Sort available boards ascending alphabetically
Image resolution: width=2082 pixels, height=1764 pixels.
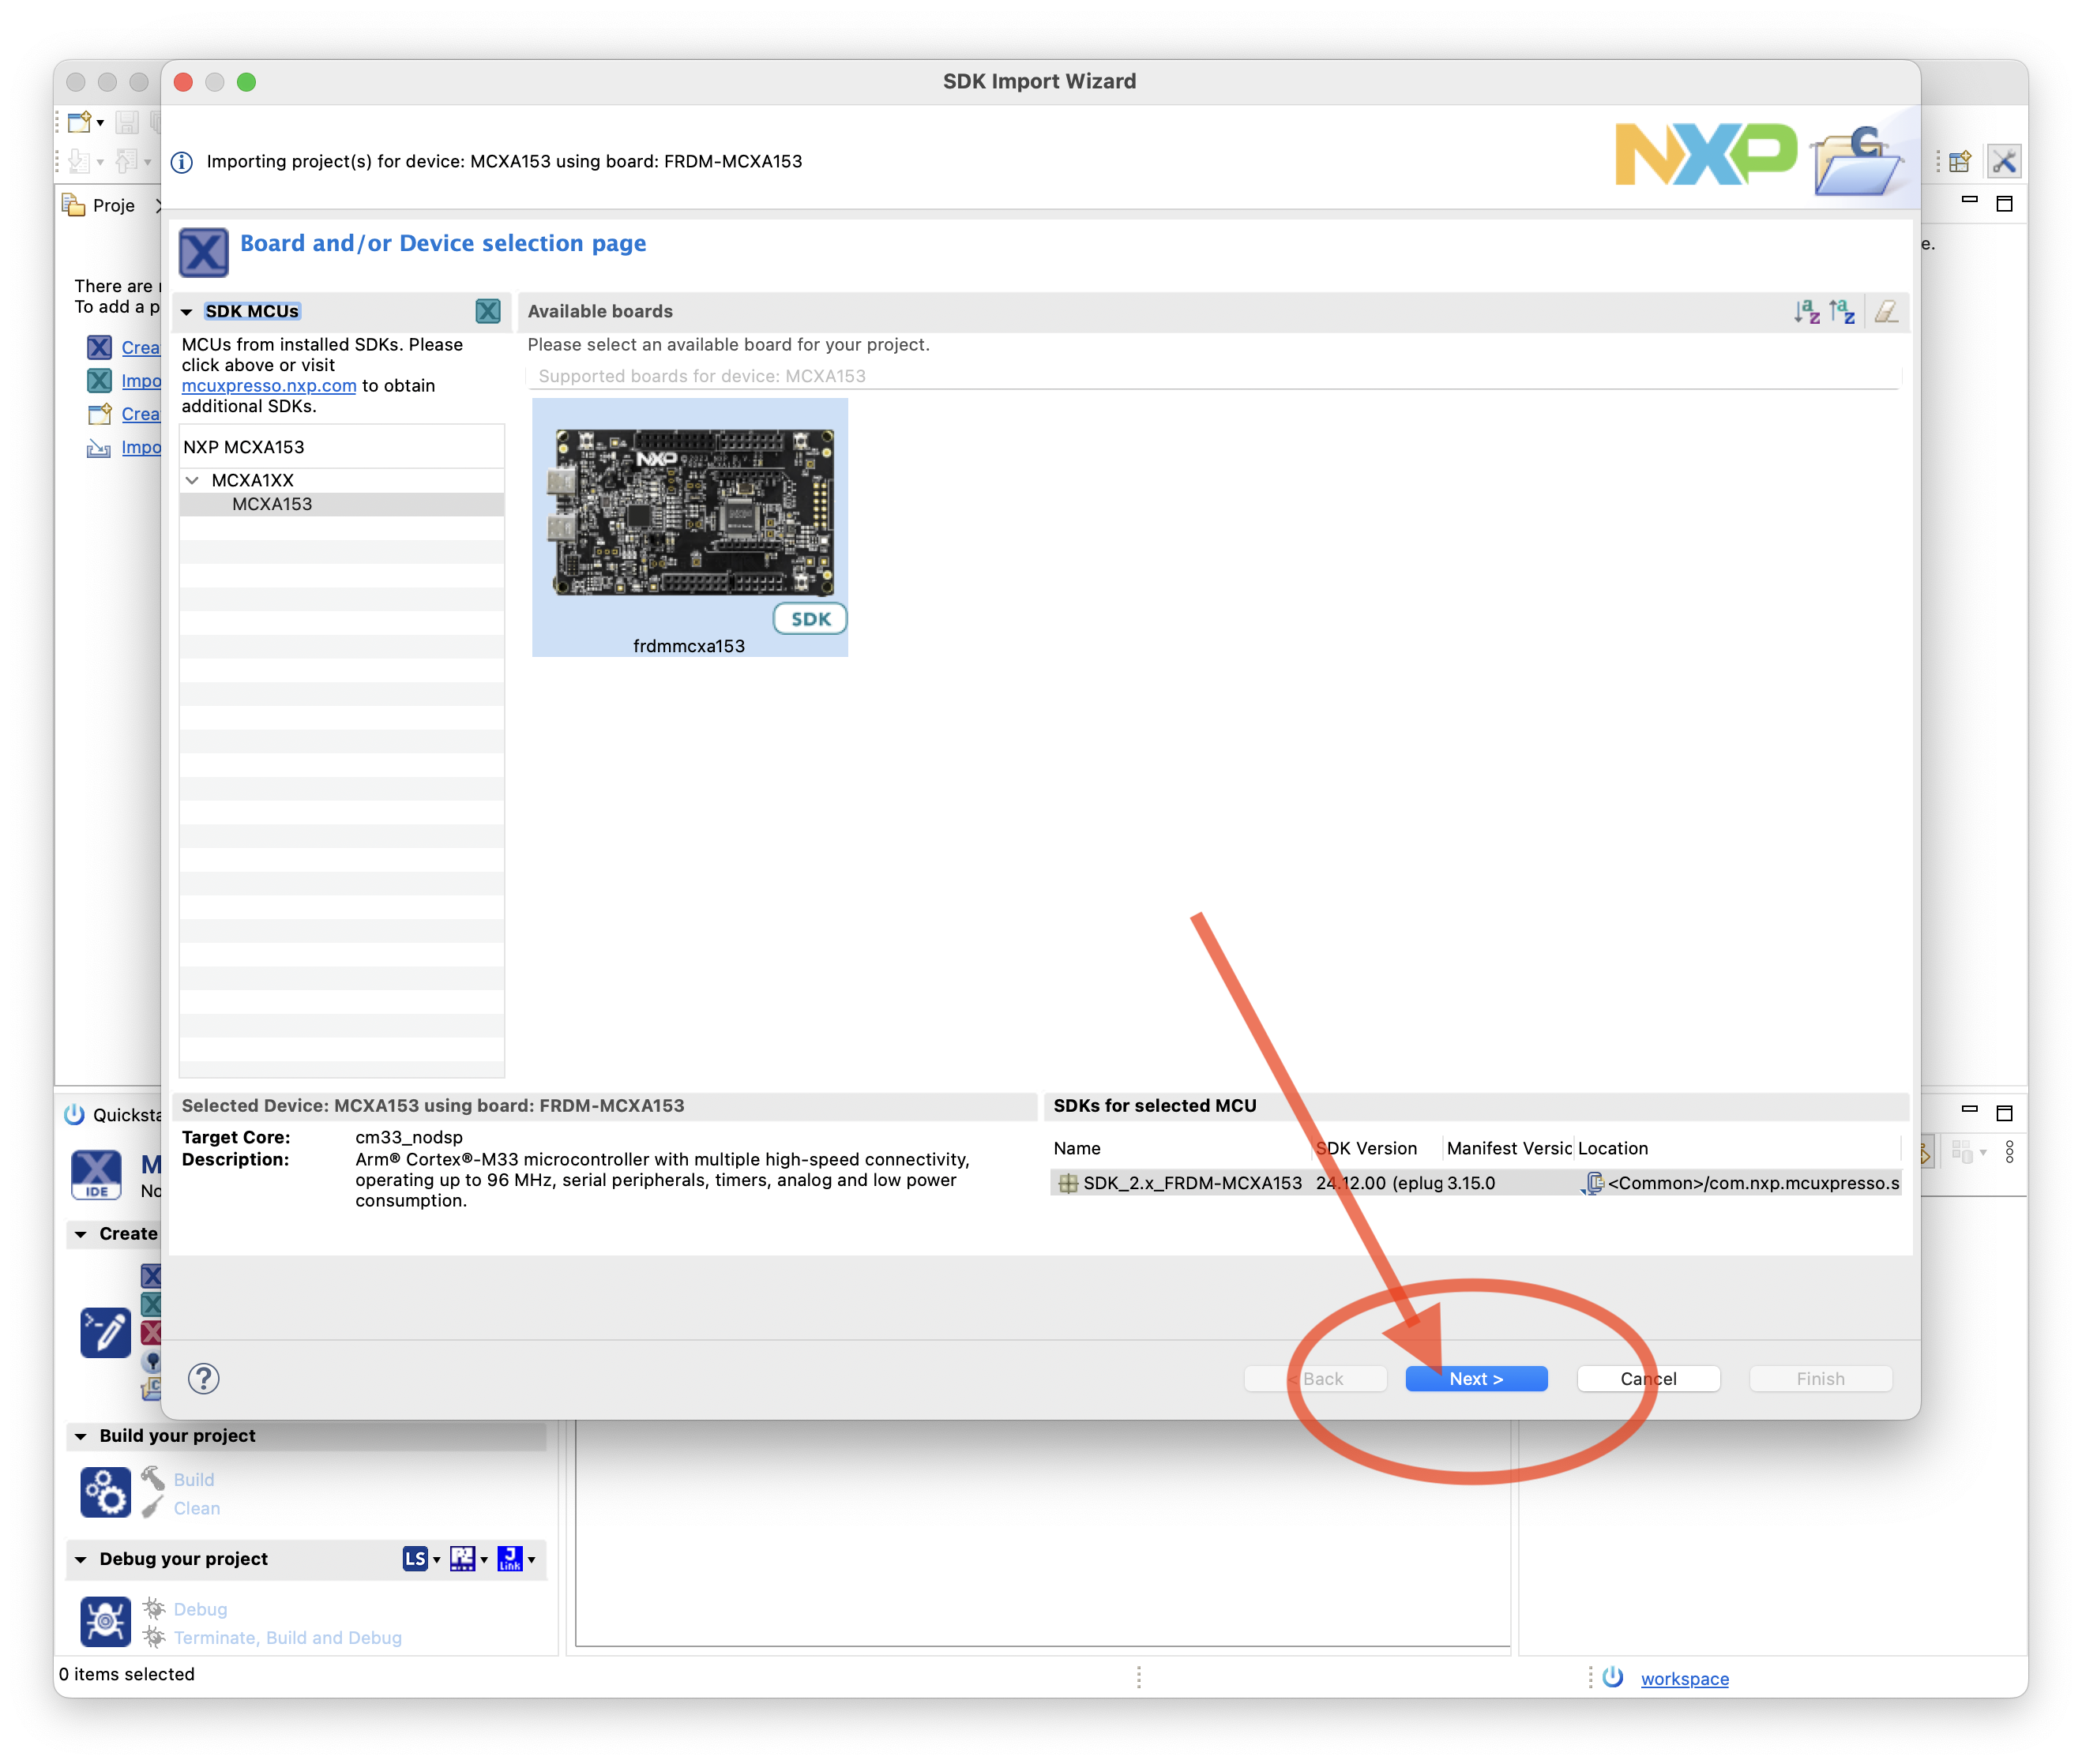(x=1807, y=312)
